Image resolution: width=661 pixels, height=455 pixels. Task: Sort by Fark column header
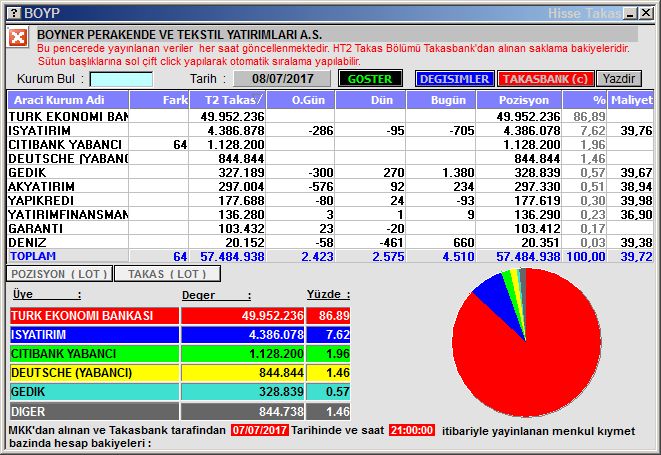click(x=159, y=100)
